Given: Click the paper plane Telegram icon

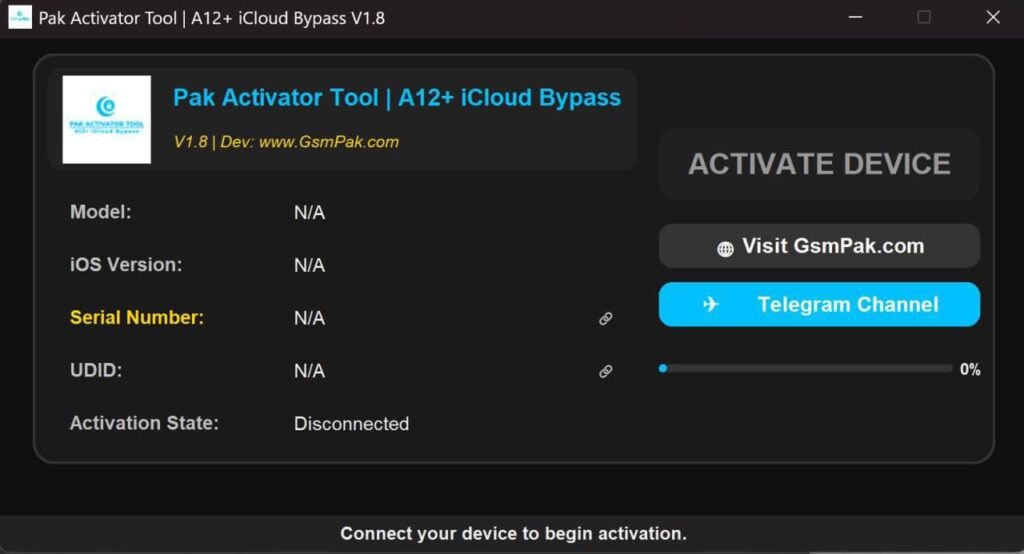Looking at the screenshot, I should [711, 305].
